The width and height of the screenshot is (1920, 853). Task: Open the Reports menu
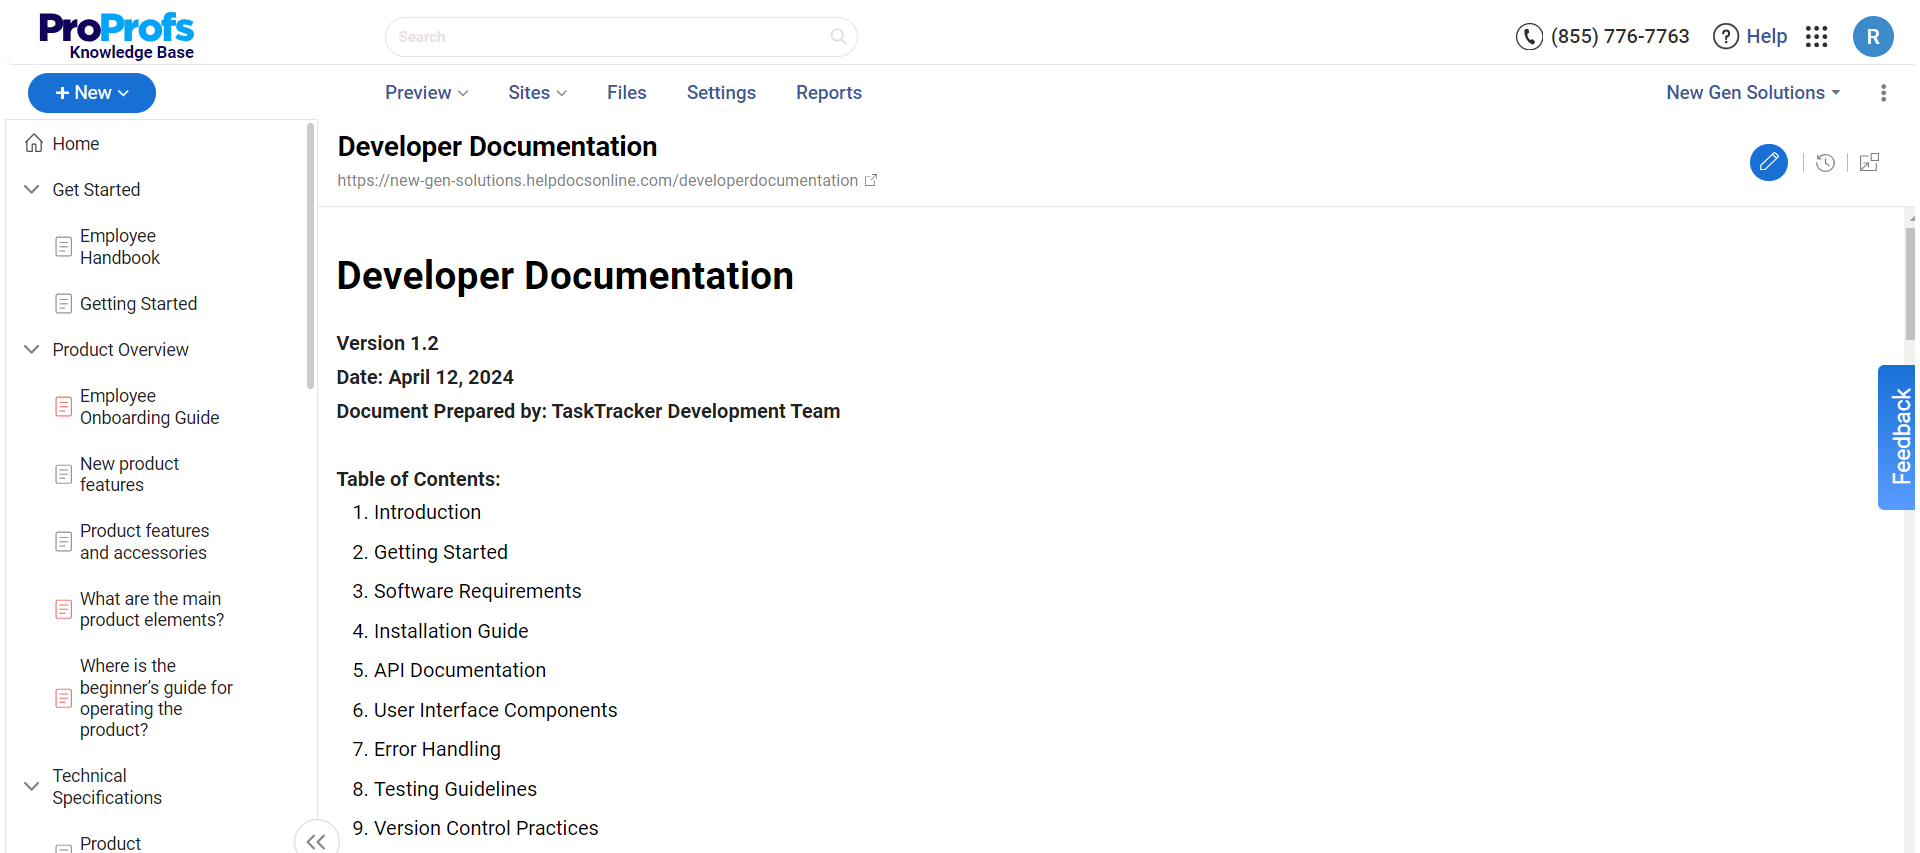[x=829, y=93]
